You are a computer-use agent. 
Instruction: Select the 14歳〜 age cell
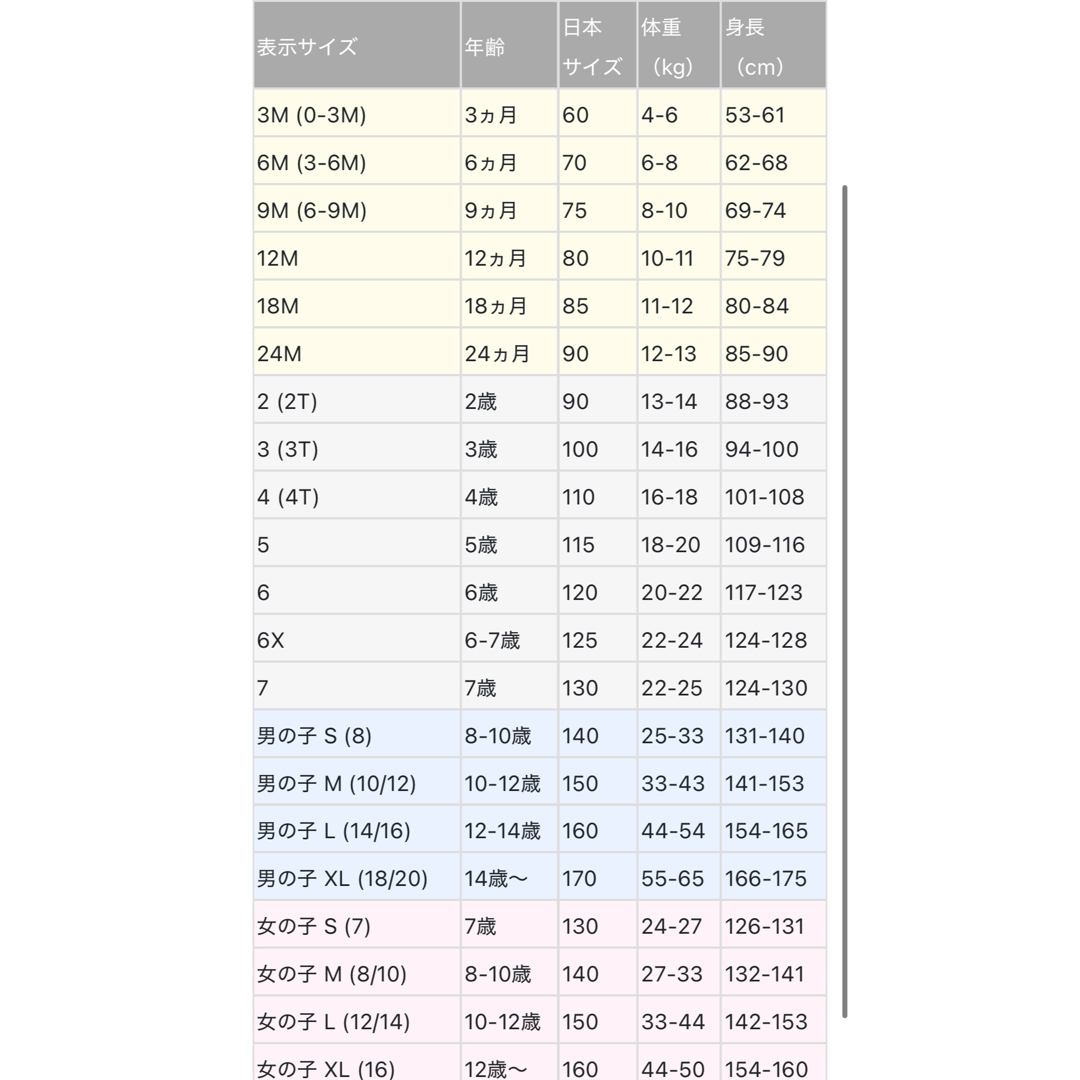pos(509,878)
